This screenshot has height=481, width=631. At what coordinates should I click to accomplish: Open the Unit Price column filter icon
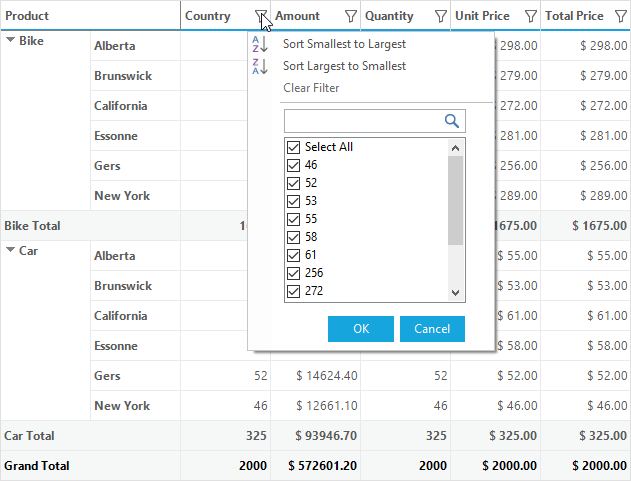pos(531,16)
